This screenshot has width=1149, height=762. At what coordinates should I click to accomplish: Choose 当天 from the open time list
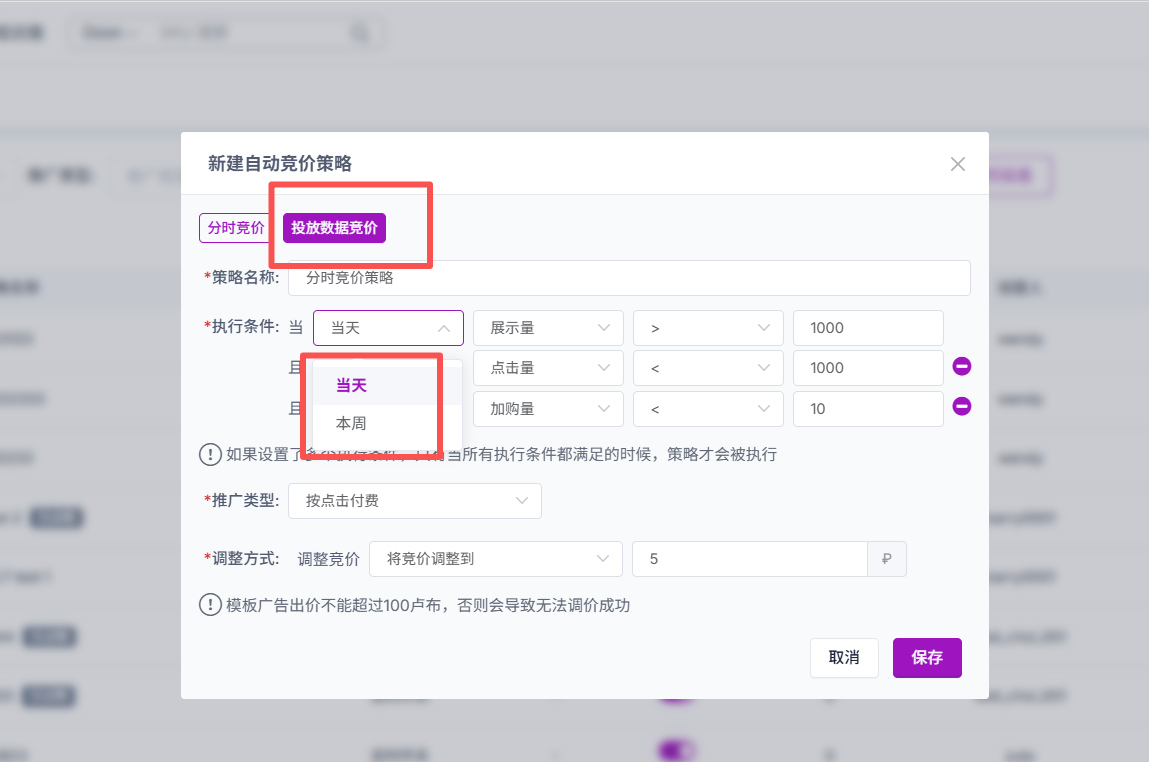351,386
